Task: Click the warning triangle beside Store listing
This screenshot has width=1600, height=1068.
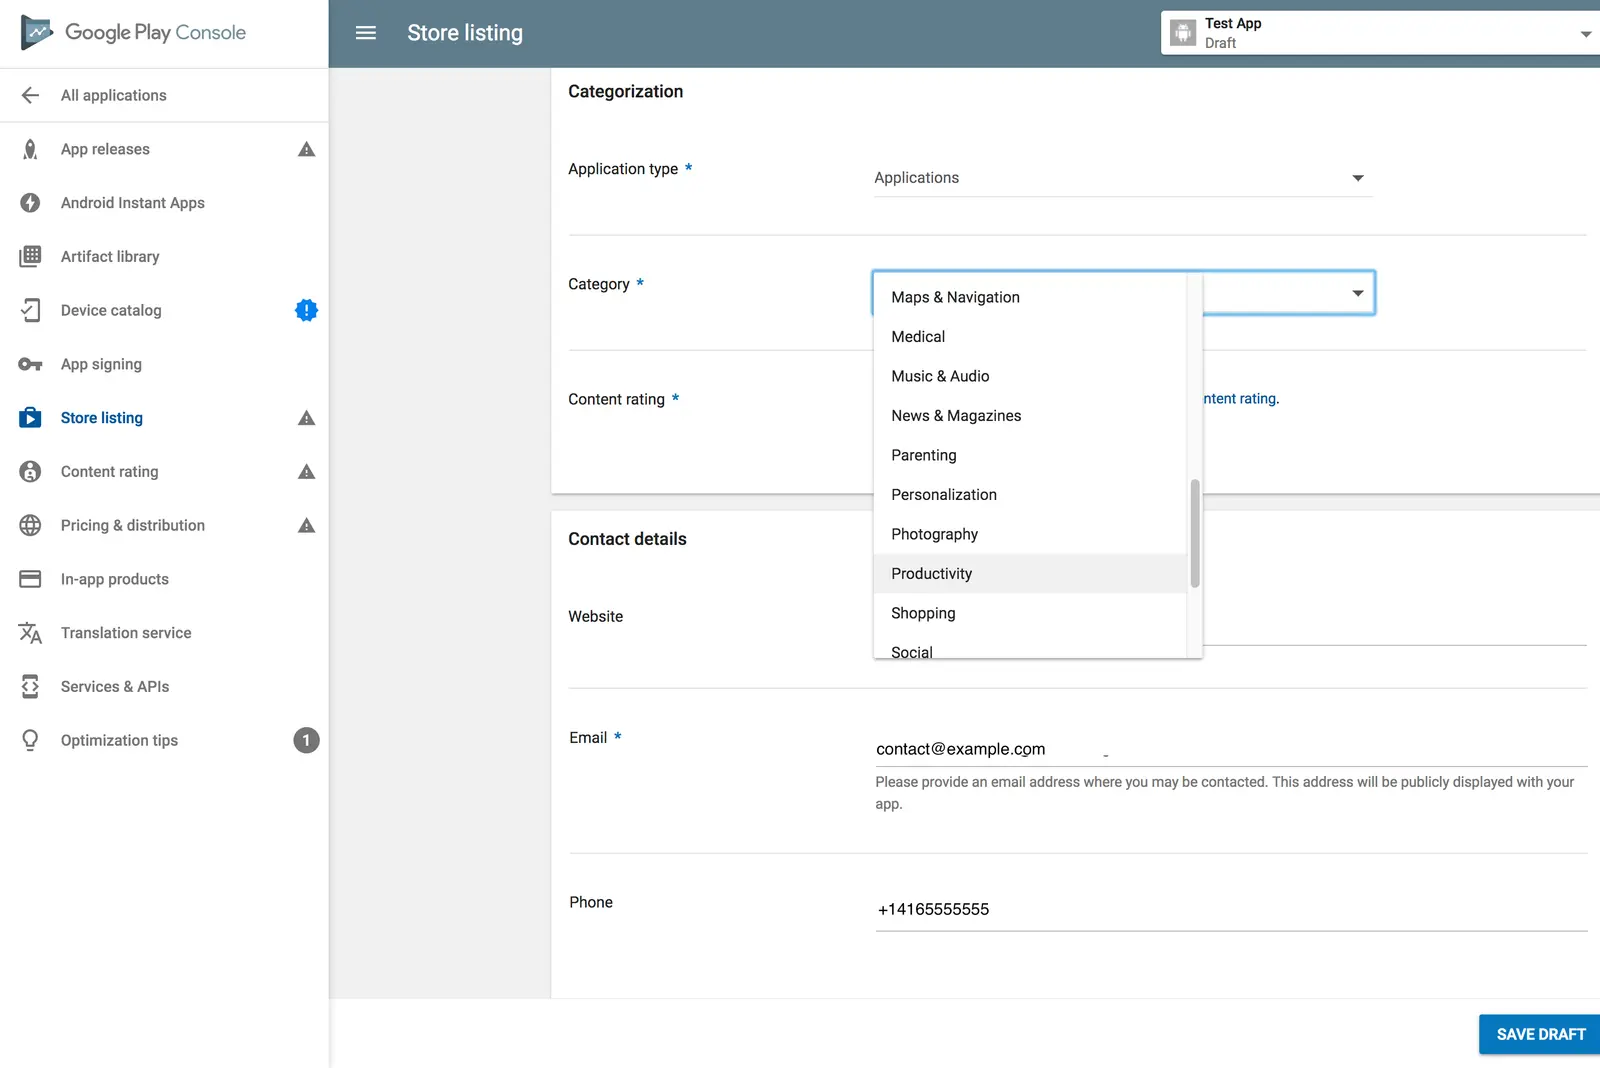Action: (307, 418)
